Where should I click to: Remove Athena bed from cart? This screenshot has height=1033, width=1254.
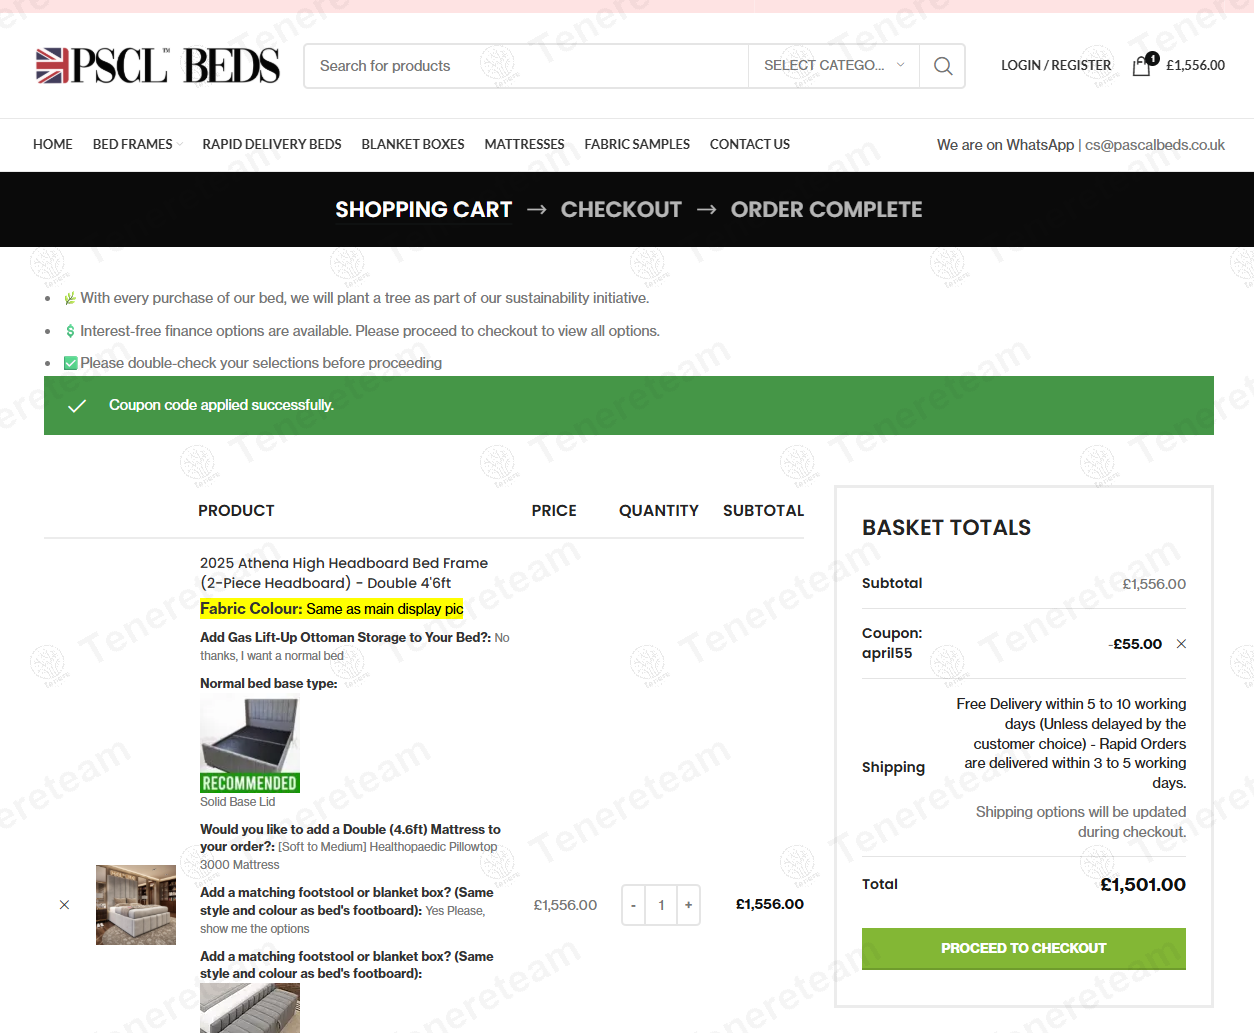pos(64,905)
